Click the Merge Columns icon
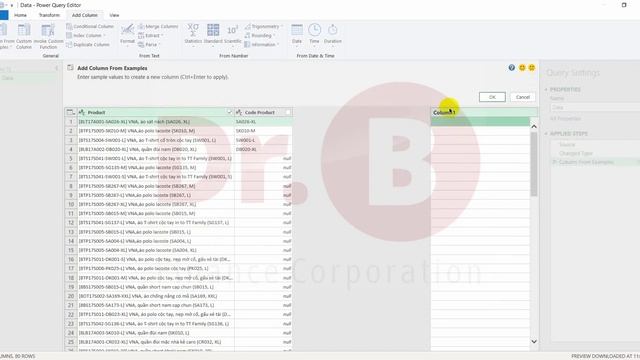Screen dimensions: 640x360 click(141, 27)
